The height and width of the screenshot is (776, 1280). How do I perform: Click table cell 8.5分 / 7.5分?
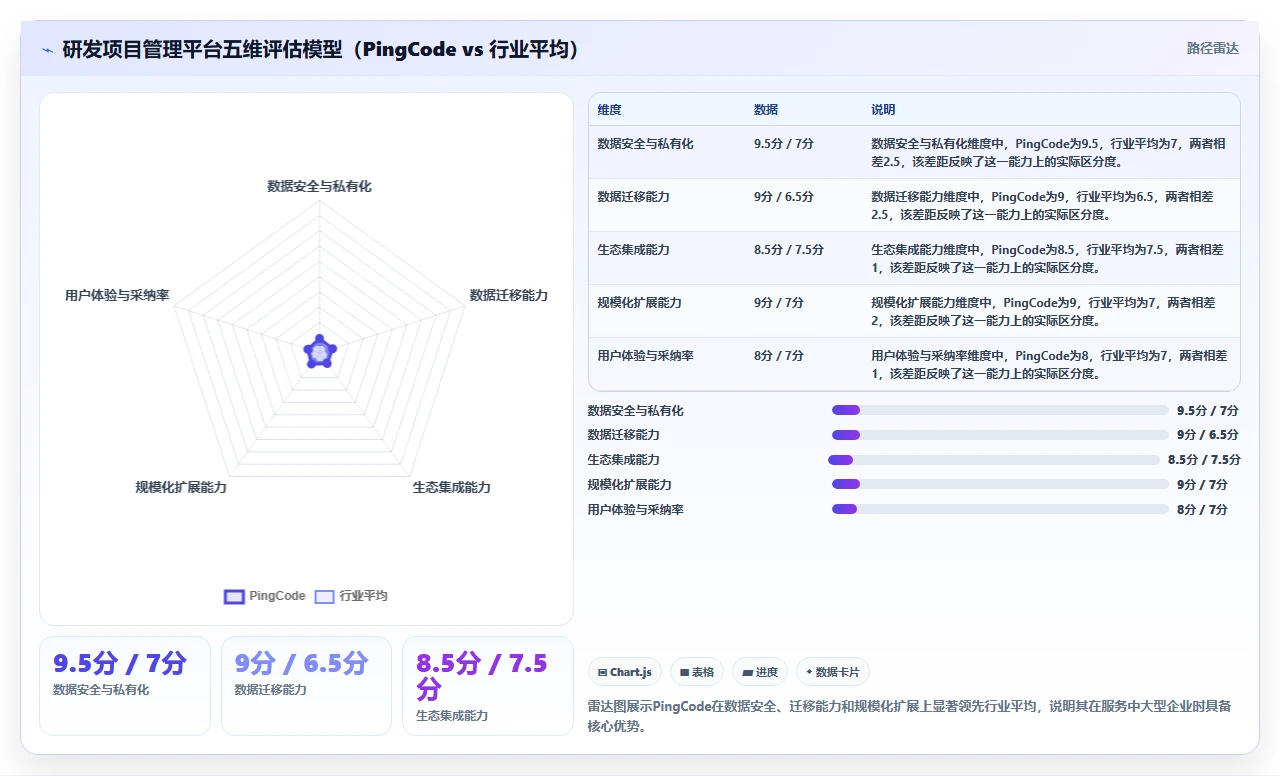coord(789,250)
